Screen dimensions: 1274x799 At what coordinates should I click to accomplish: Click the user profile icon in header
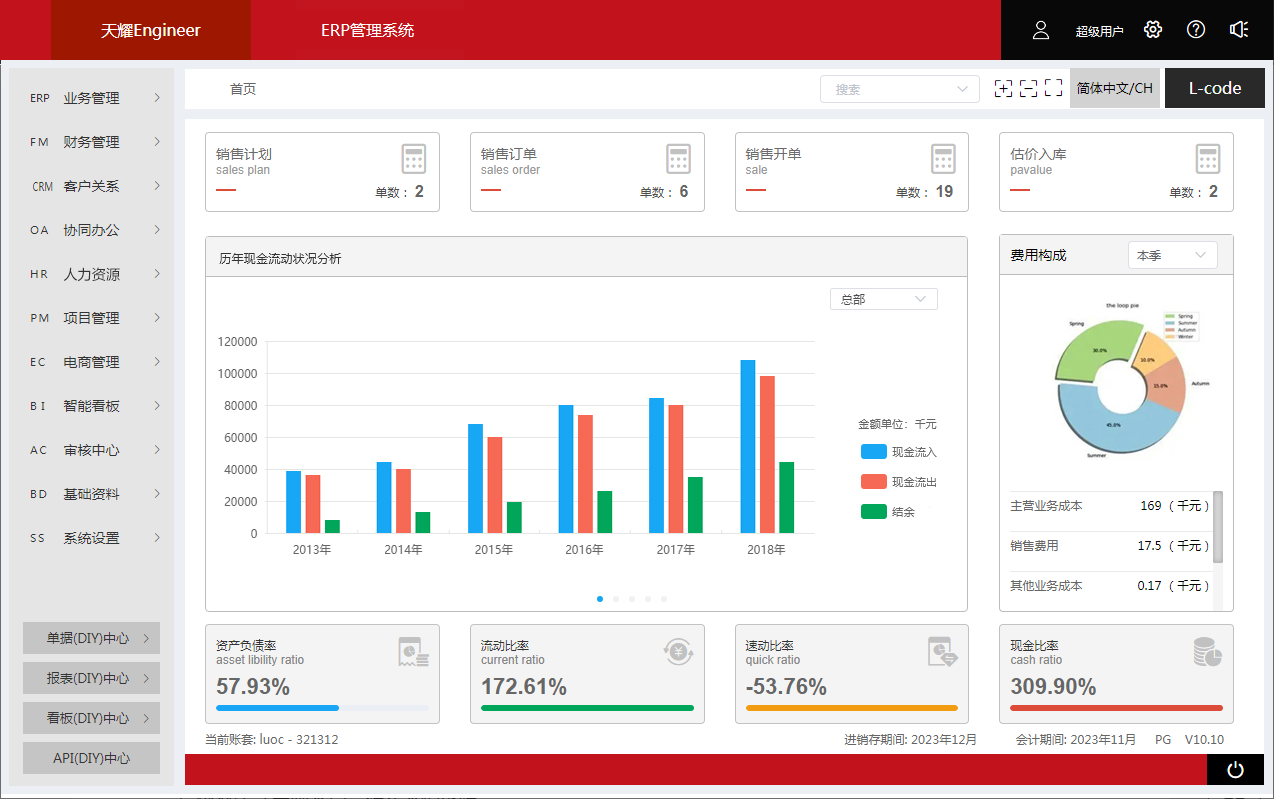tap(1041, 30)
